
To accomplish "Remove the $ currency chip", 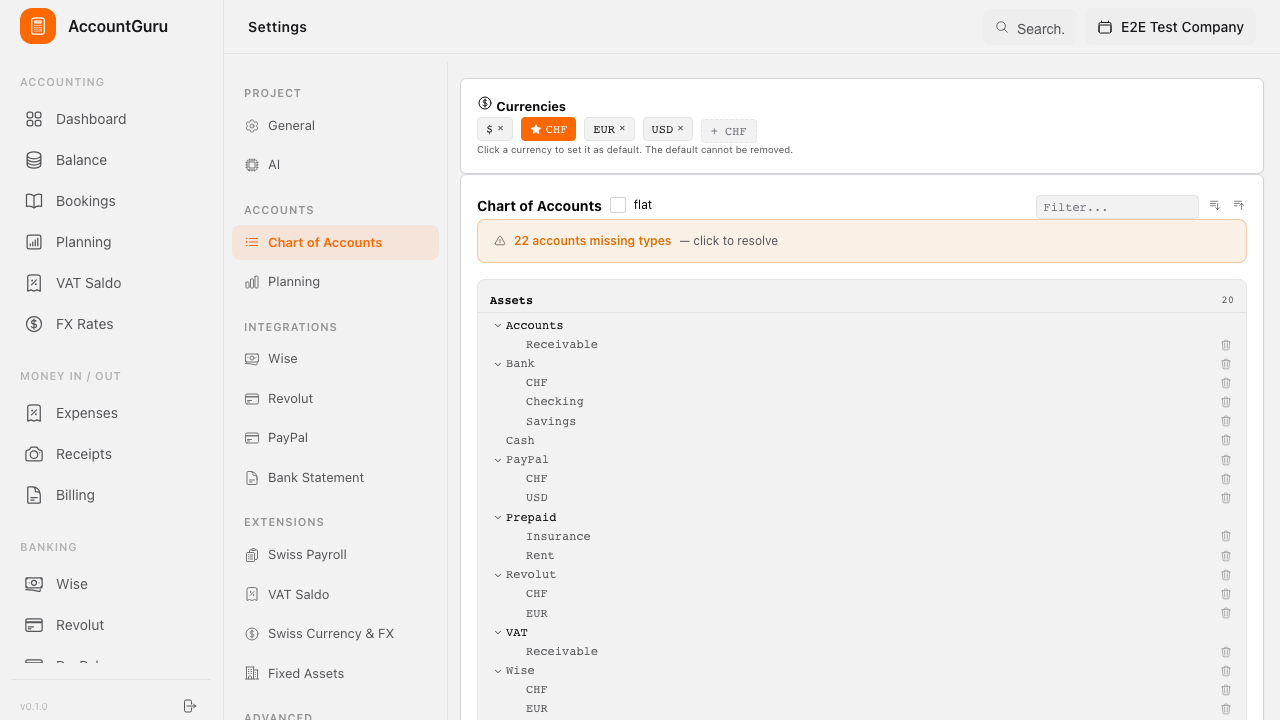I will [500, 128].
